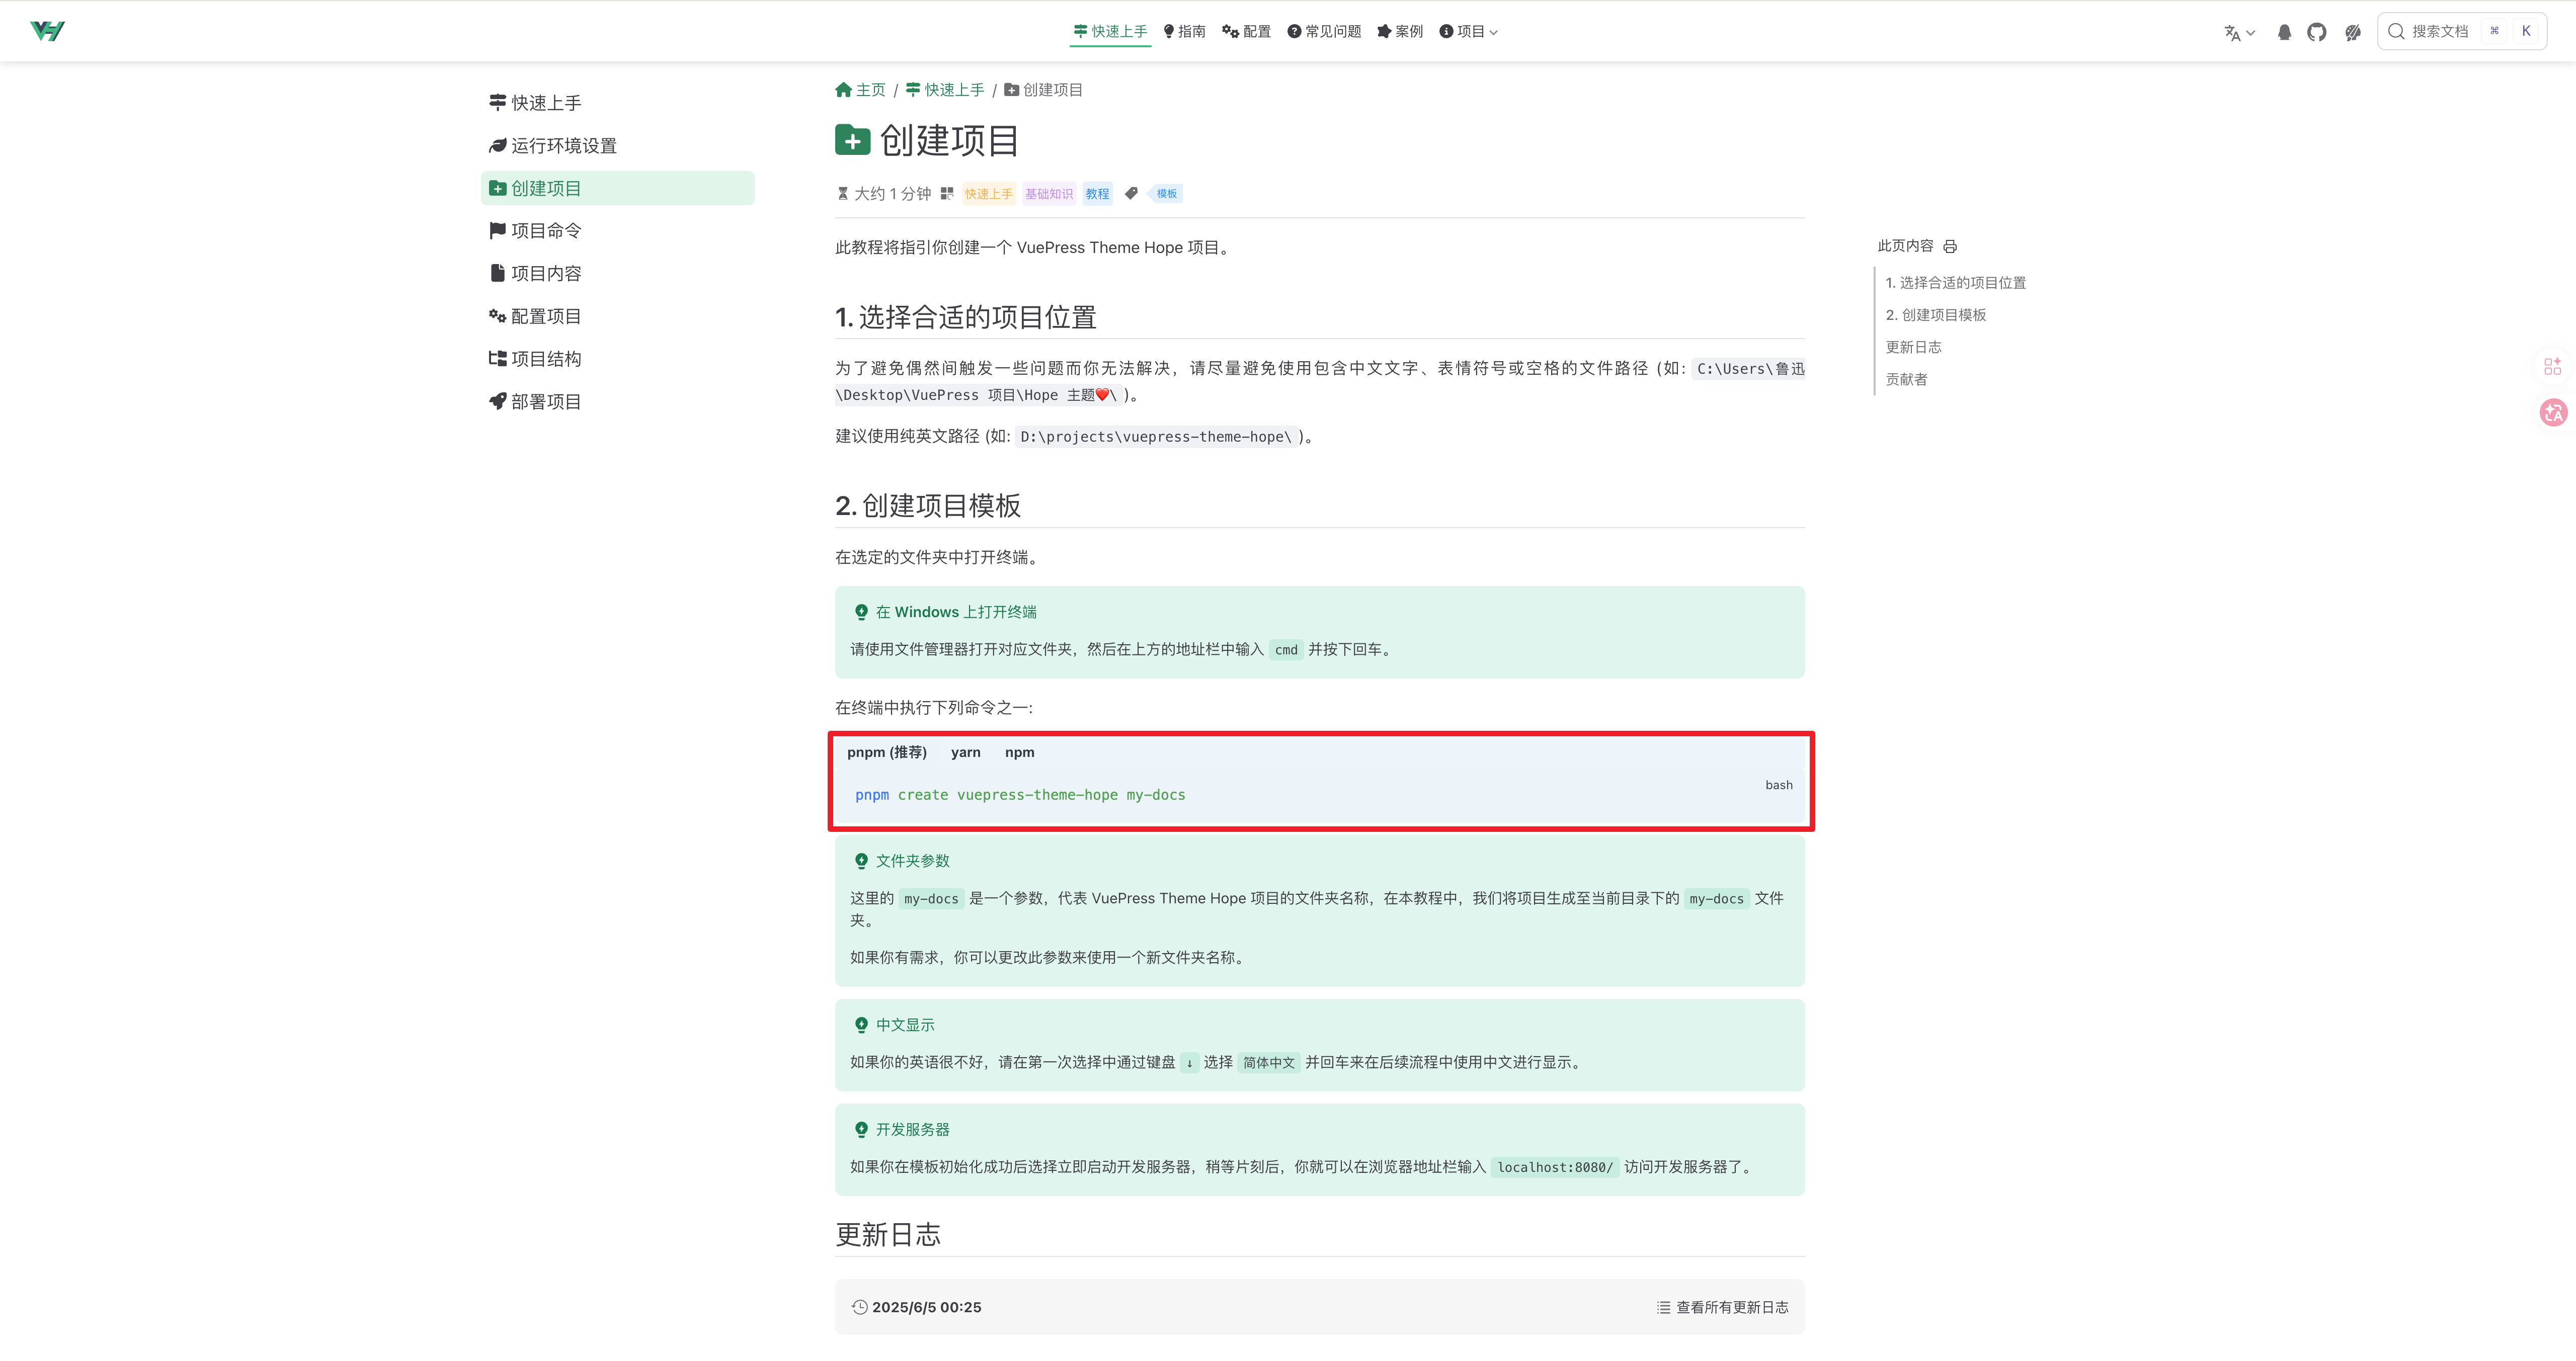This screenshot has width=2576, height=1361.
Task: Select the pnpm (推荐) code tab
Action: (x=887, y=752)
